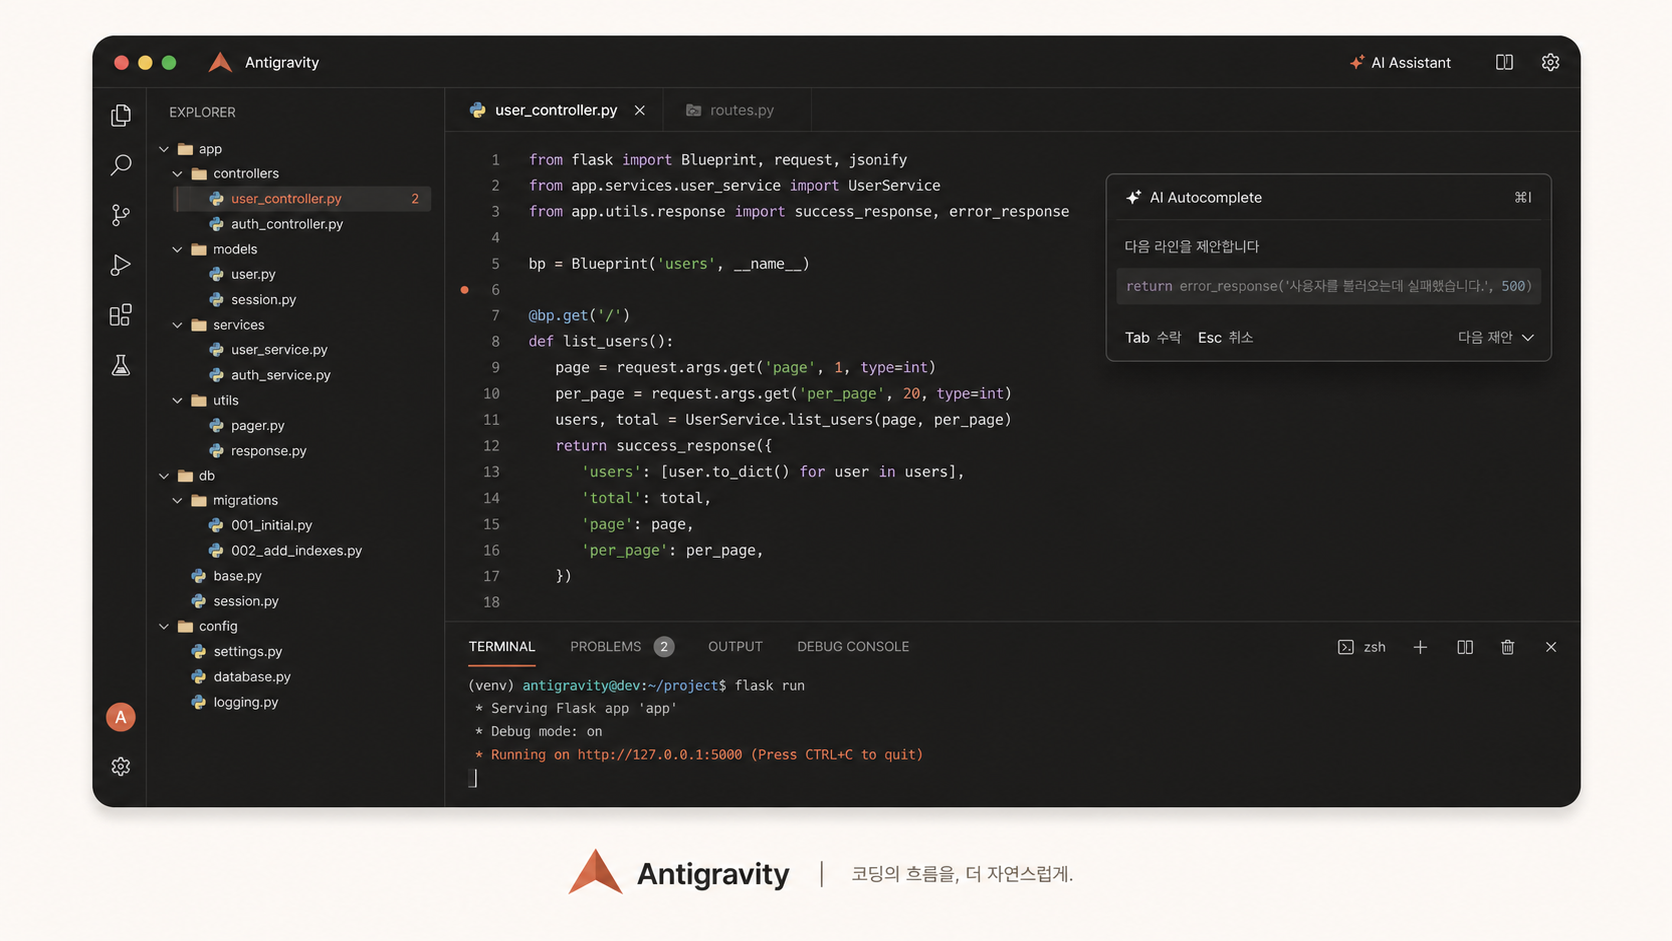
Task: Collapse the models folder
Action: [178, 249]
